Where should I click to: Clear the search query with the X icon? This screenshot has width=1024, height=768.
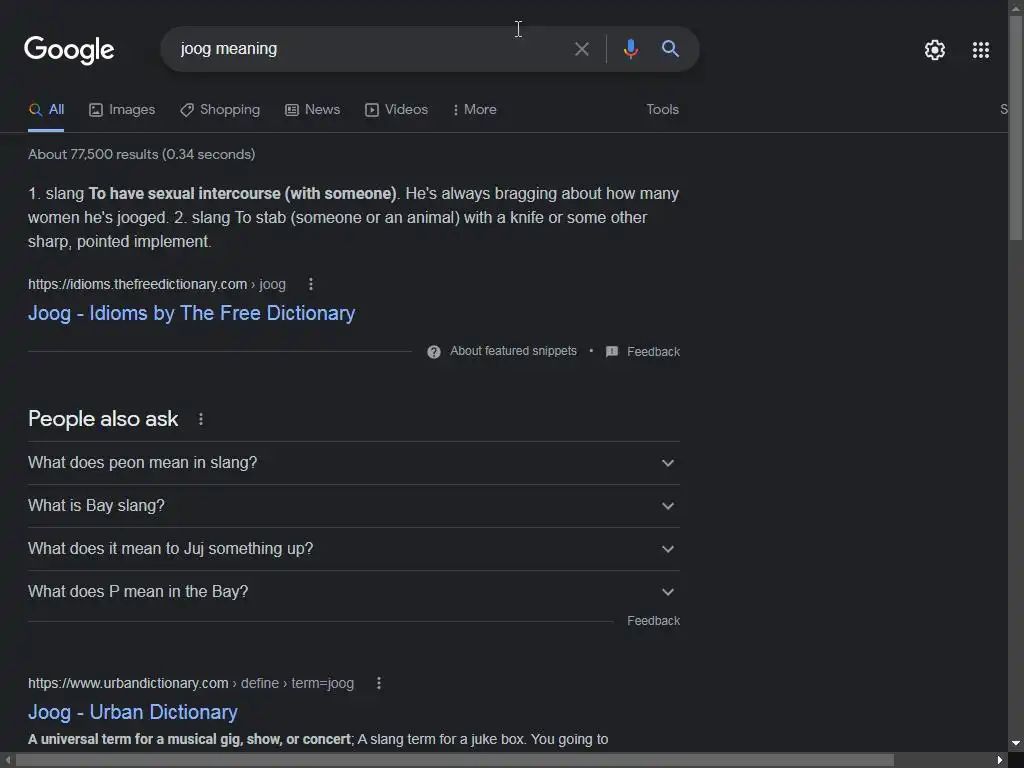(x=581, y=49)
